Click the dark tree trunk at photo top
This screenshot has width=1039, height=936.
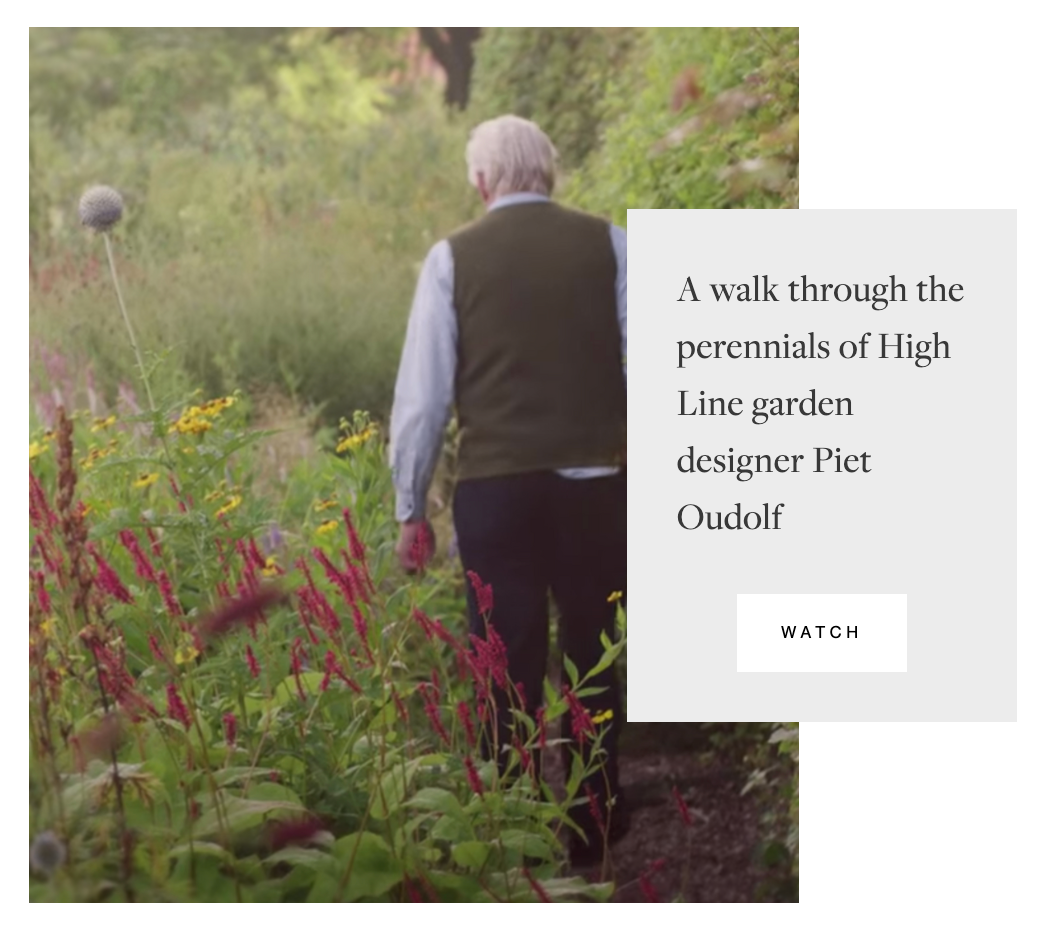pyautogui.click(x=455, y=66)
